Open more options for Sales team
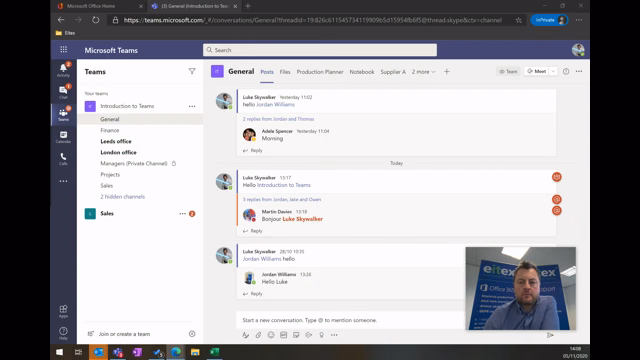This screenshot has width=640, height=360. pos(182,213)
